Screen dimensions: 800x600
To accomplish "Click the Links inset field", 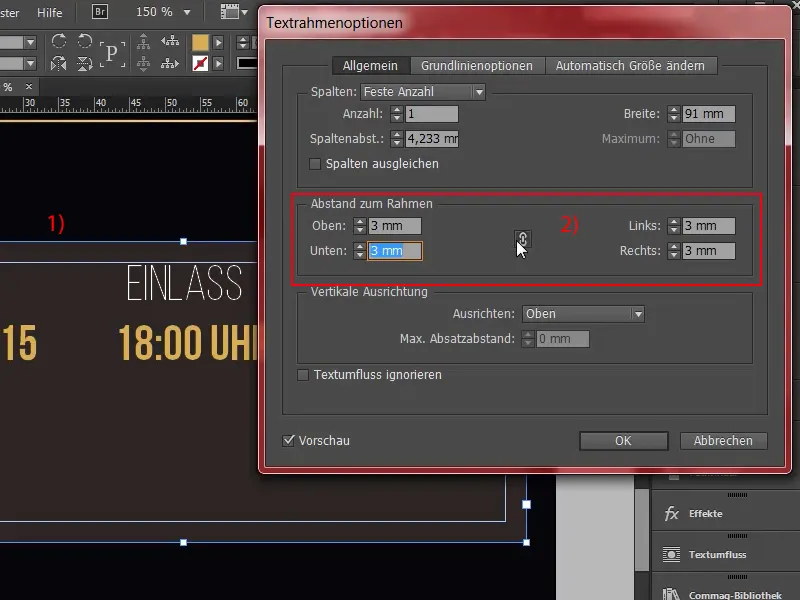I will tap(709, 226).
